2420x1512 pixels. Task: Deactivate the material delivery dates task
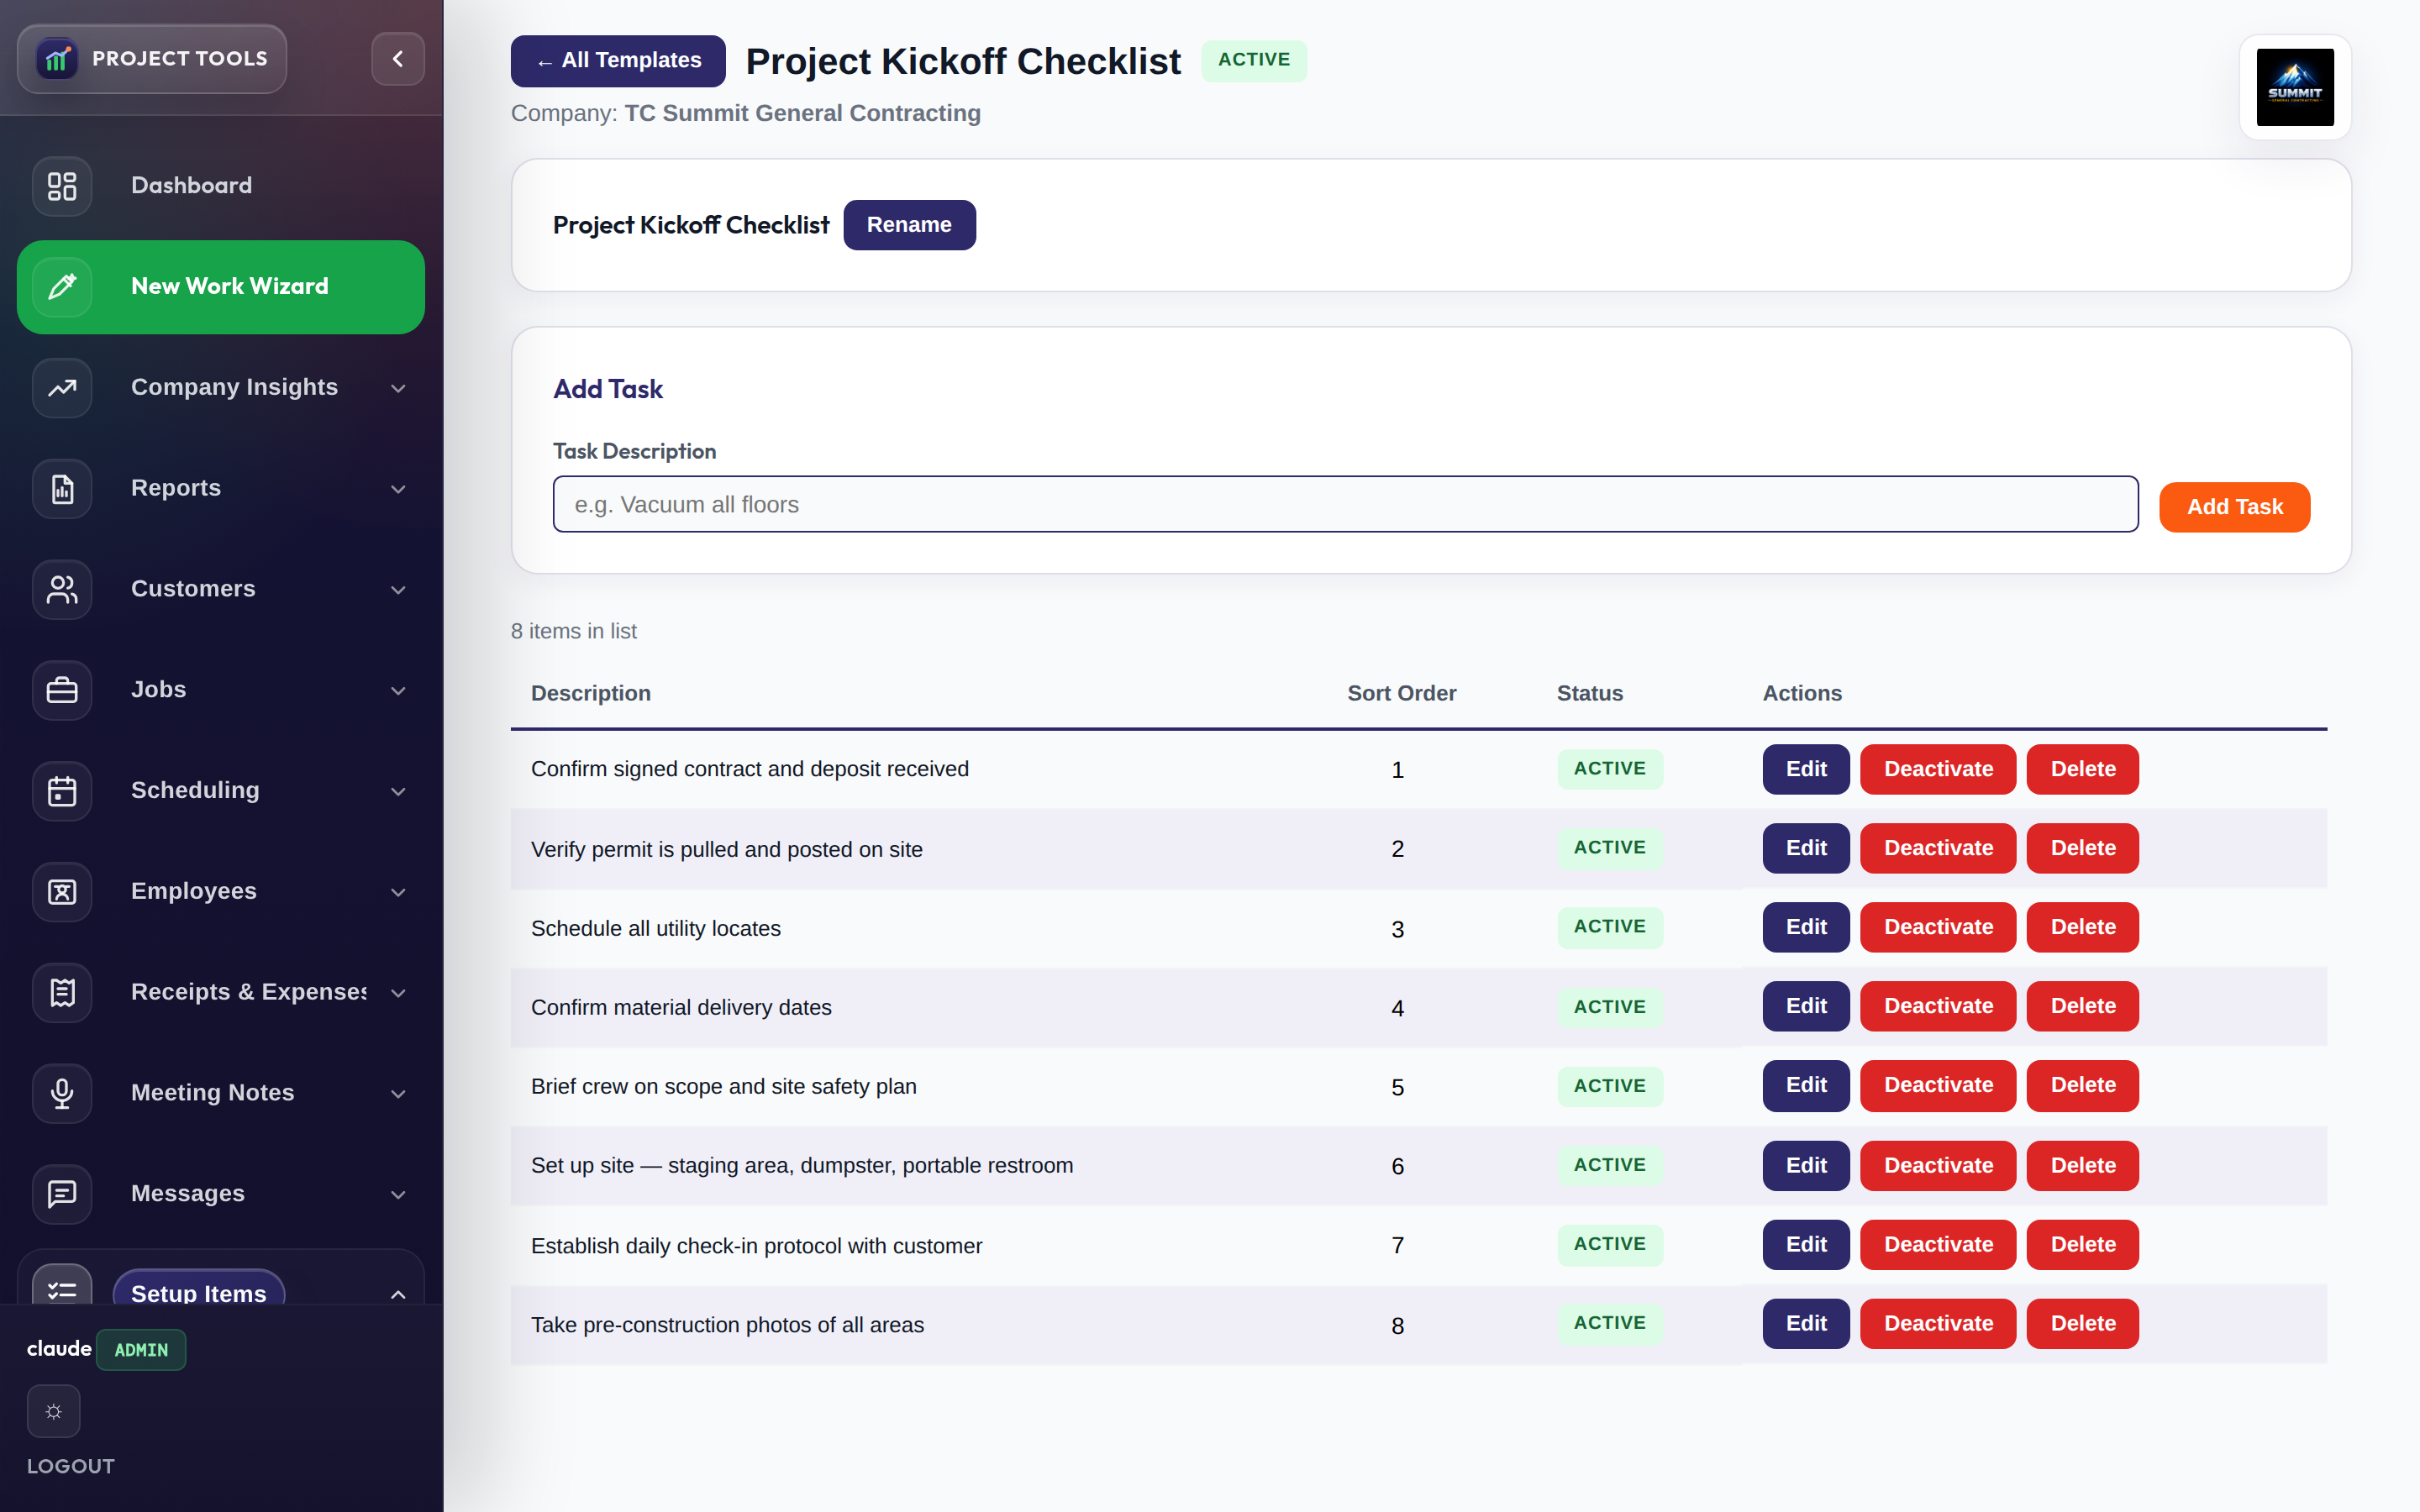tap(1938, 1006)
